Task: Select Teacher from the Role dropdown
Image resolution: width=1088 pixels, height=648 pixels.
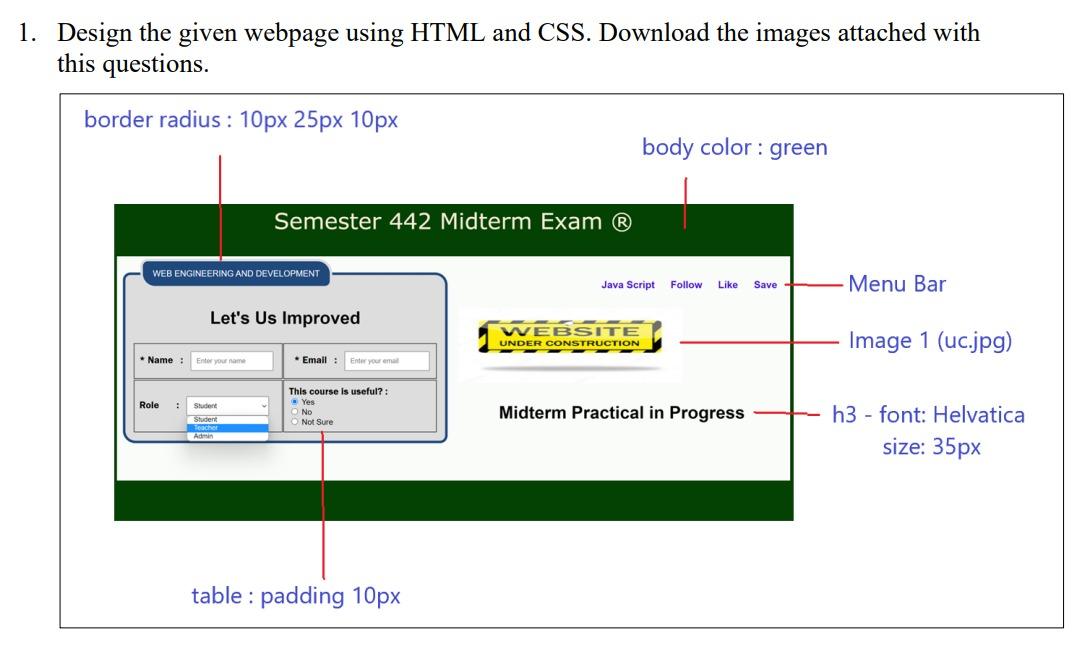Action: click(x=205, y=427)
